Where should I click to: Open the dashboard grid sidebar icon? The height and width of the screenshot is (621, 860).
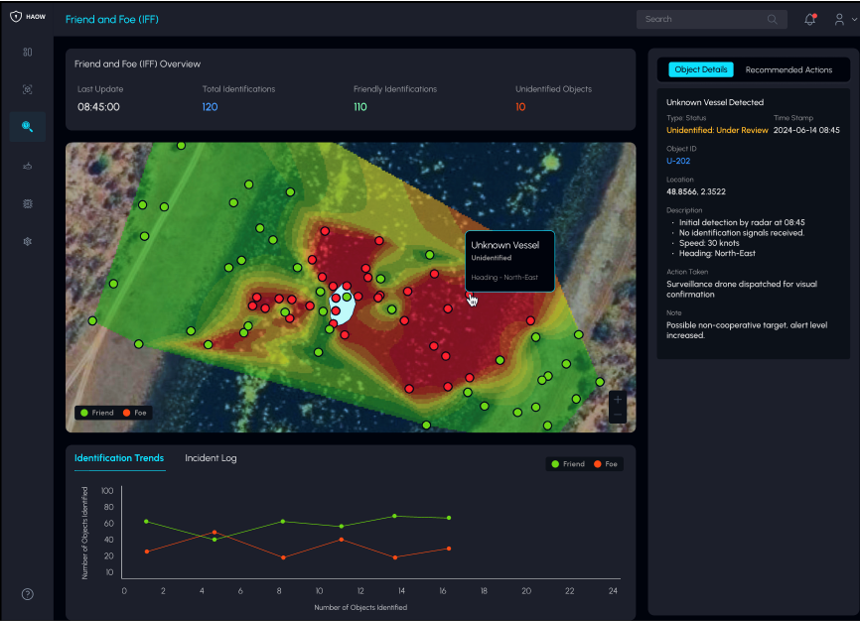tap(27, 52)
